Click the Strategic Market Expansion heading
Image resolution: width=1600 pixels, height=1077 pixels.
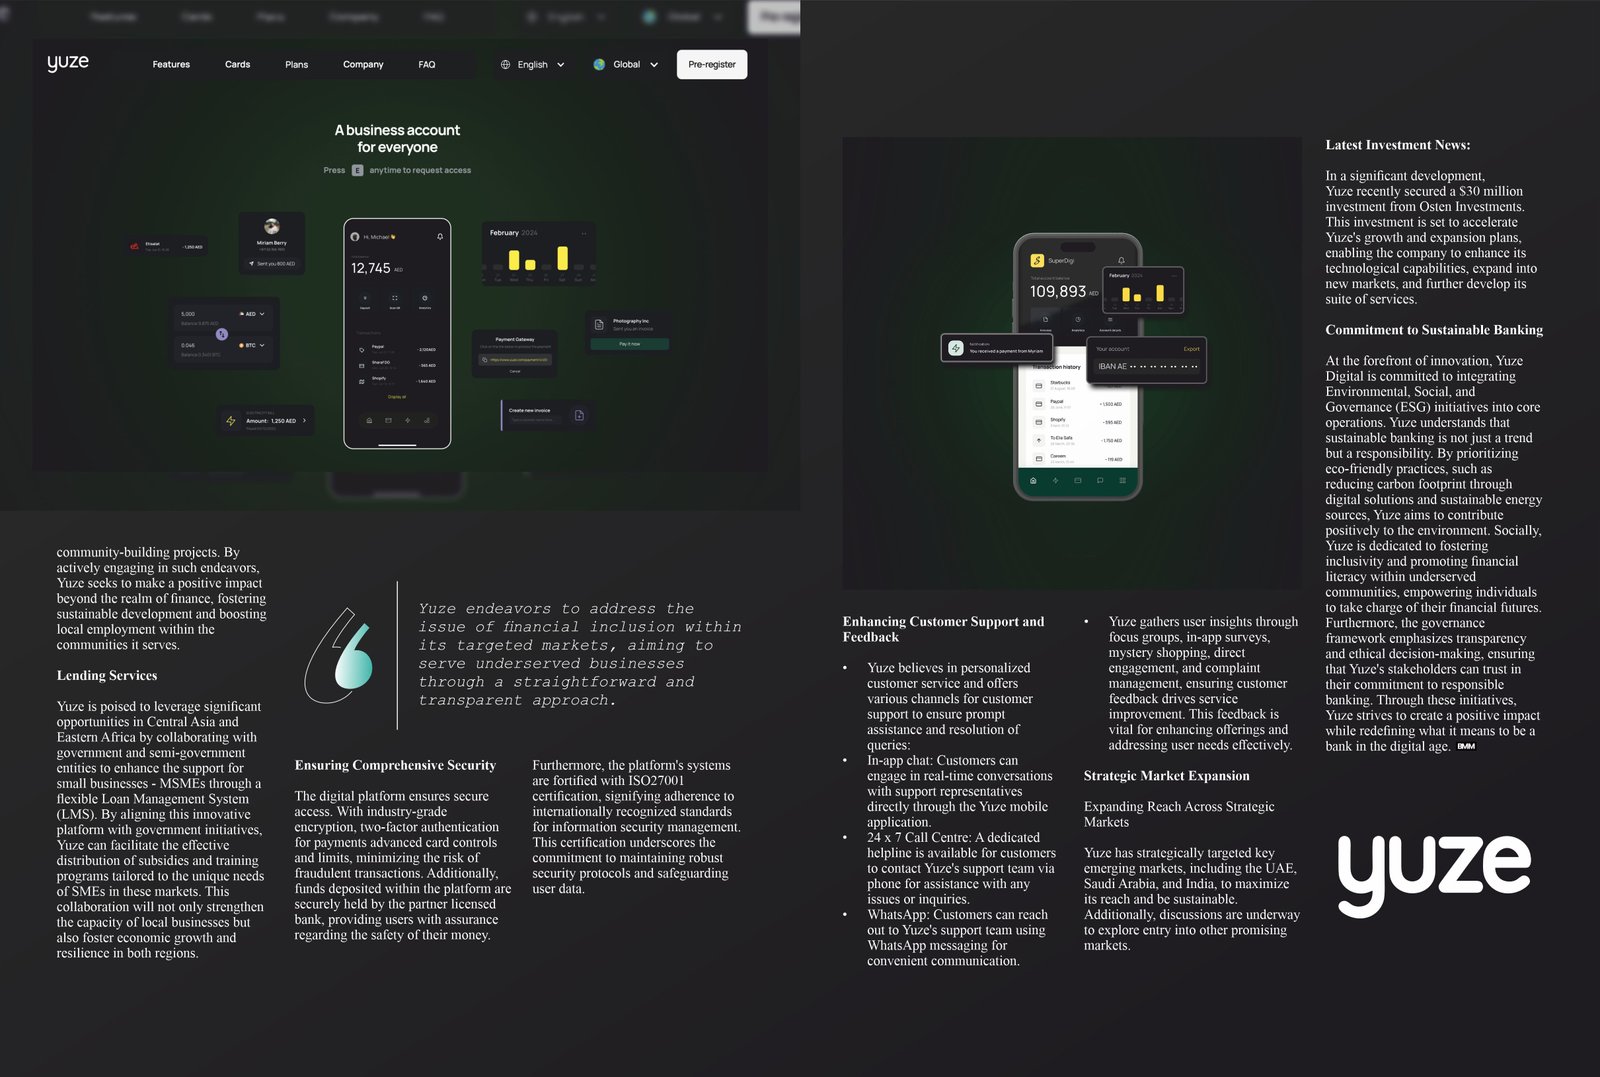click(1167, 776)
